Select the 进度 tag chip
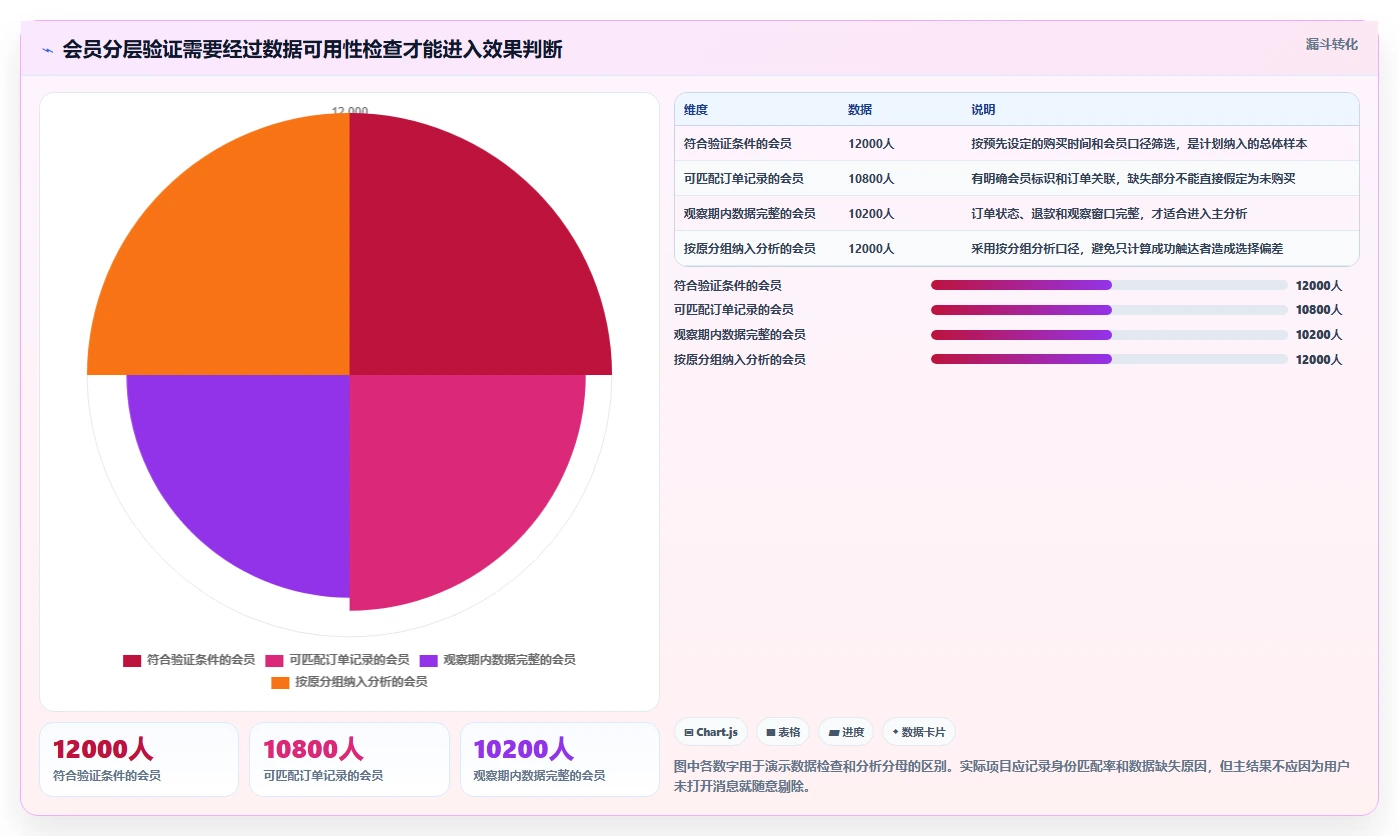 846,732
